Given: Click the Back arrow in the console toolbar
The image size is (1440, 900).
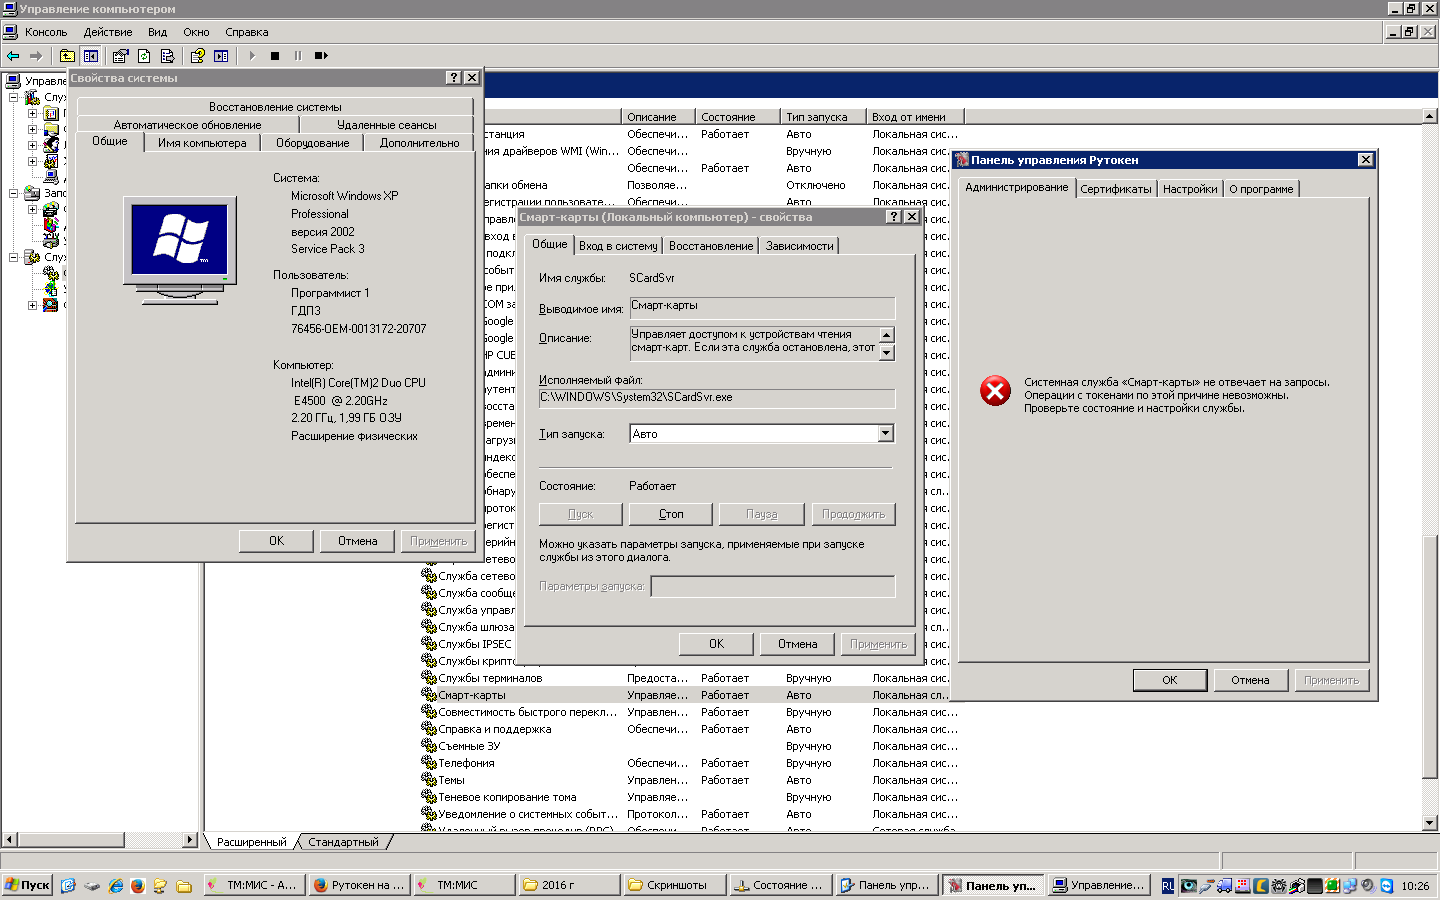Looking at the screenshot, I should pyautogui.click(x=13, y=56).
